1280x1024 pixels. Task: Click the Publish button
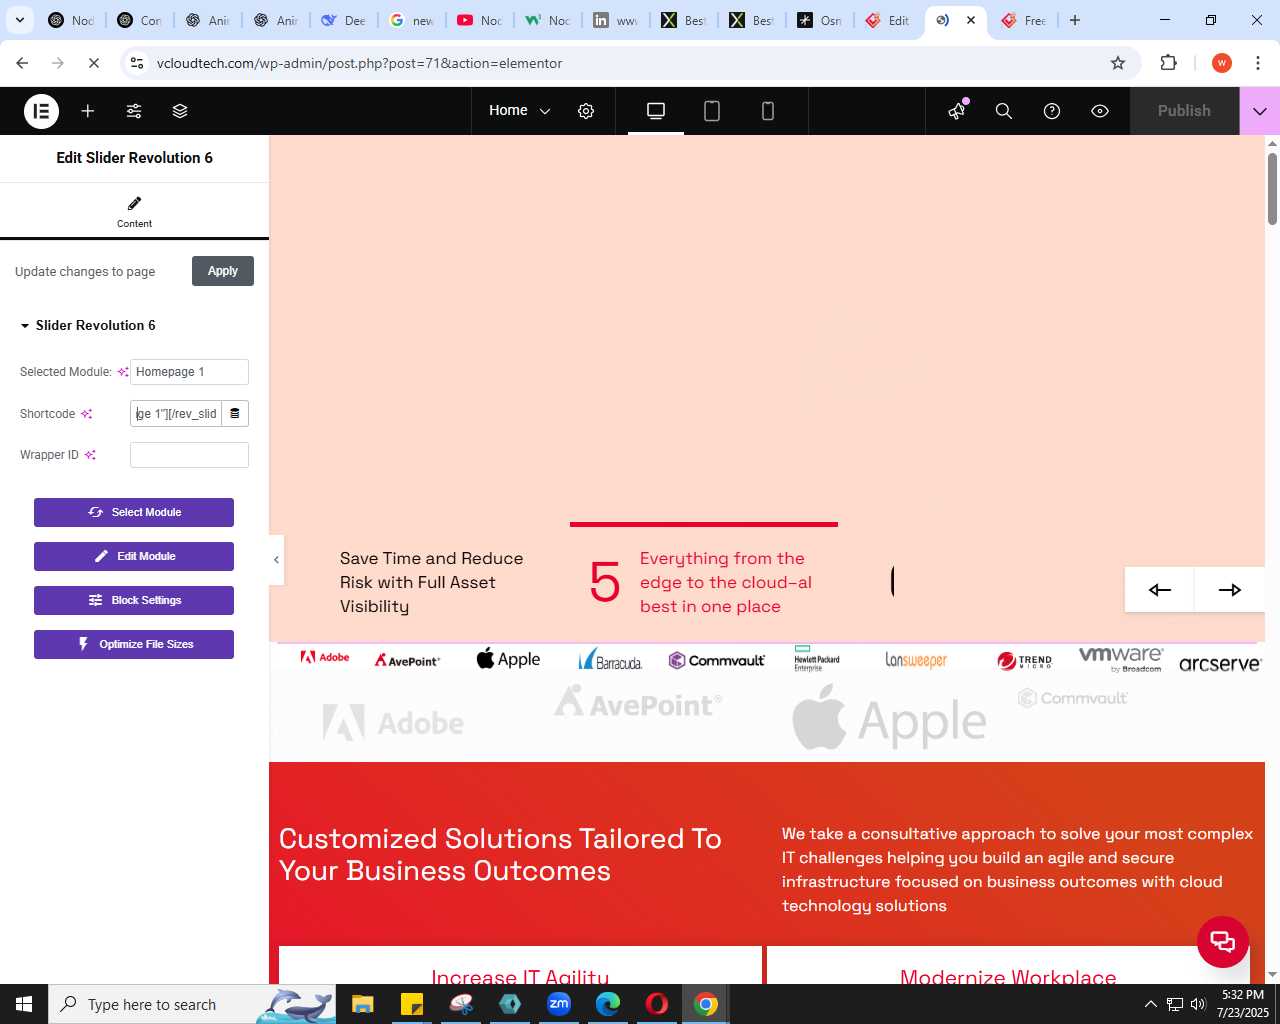pos(1184,111)
